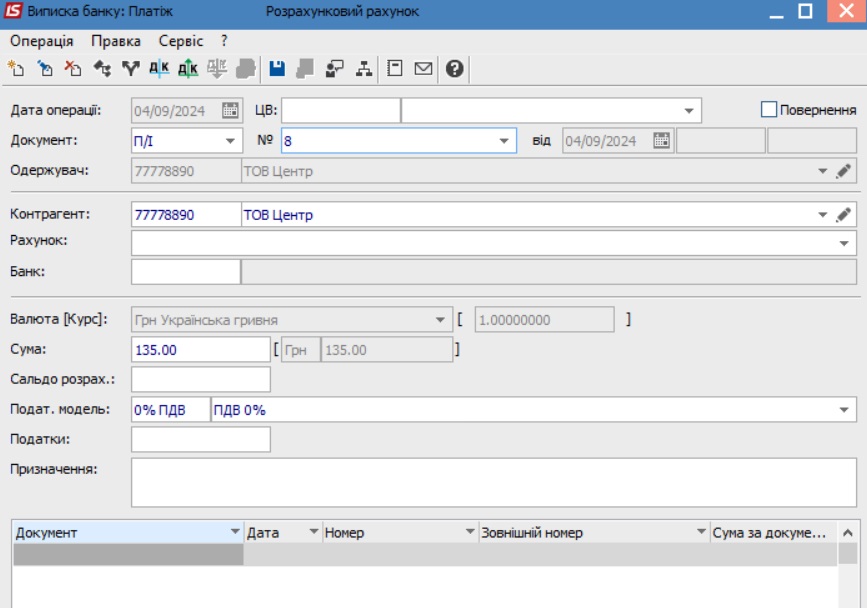Screen dimensions: 867x608
Task: Click the Податки input field
Action: pyautogui.click(x=201, y=439)
